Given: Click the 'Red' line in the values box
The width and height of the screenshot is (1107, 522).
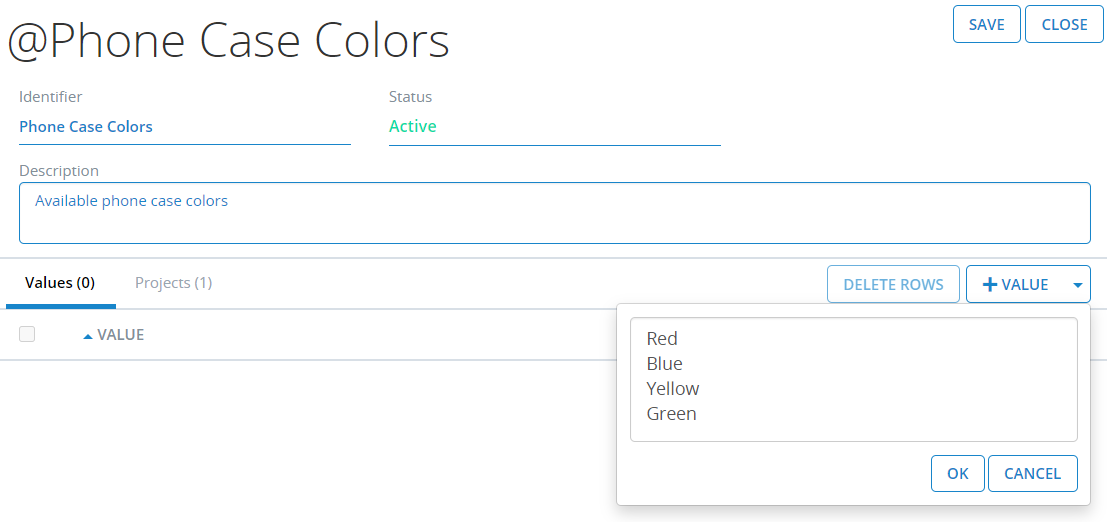Looking at the screenshot, I should pyautogui.click(x=662, y=339).
